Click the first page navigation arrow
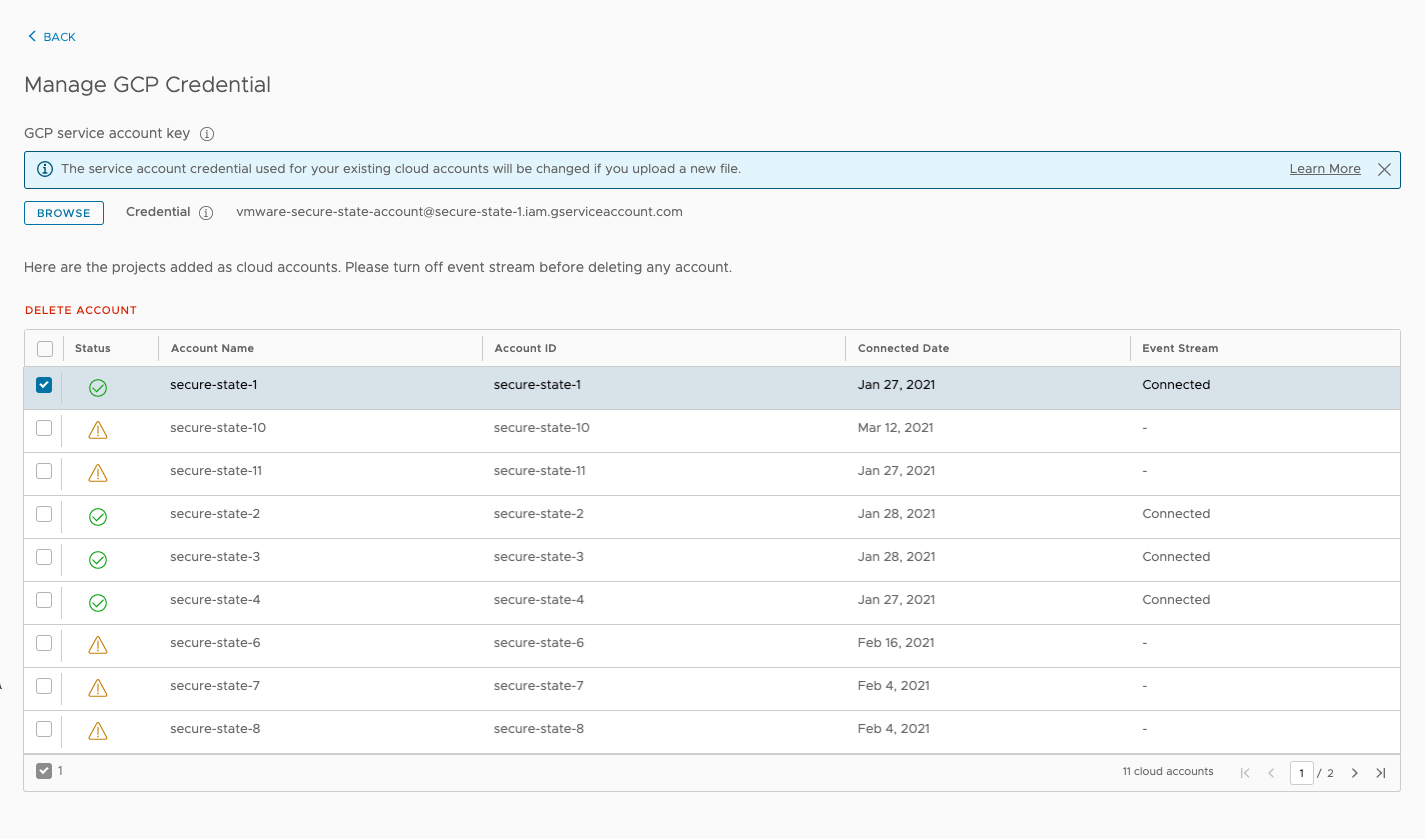 click(1244, 772)
